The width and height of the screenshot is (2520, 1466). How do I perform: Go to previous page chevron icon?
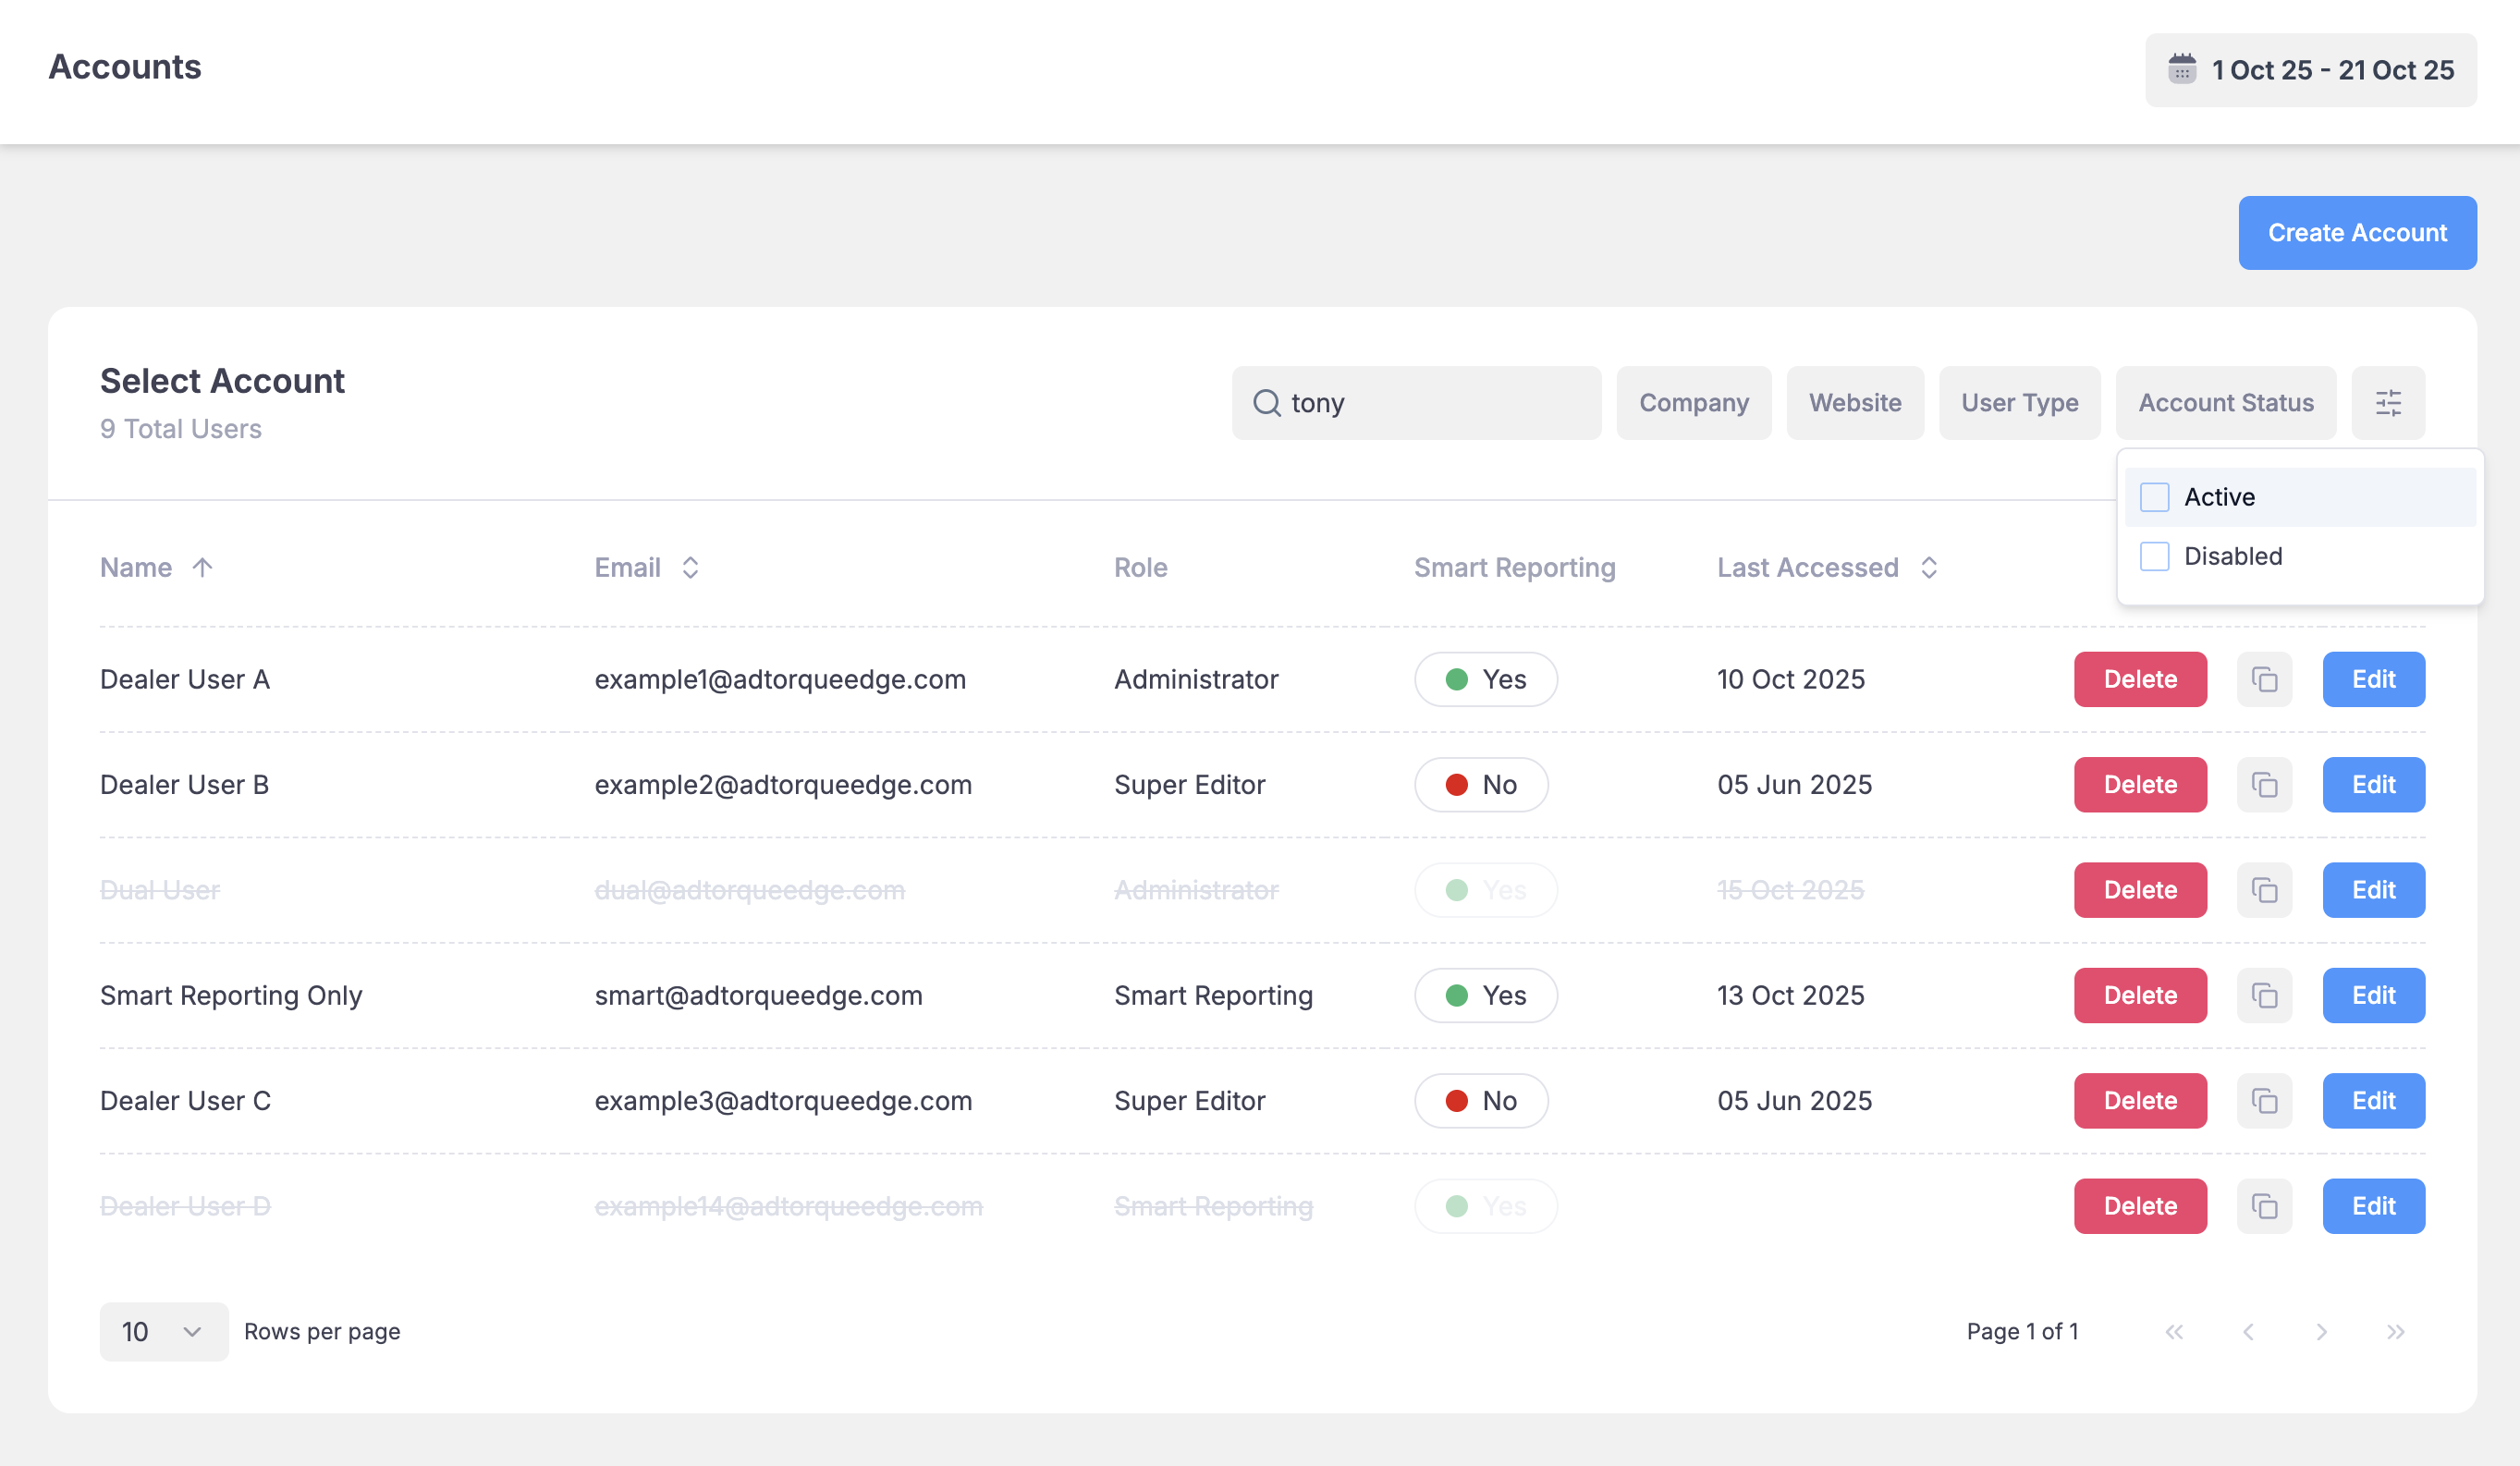(2249, 1331)
